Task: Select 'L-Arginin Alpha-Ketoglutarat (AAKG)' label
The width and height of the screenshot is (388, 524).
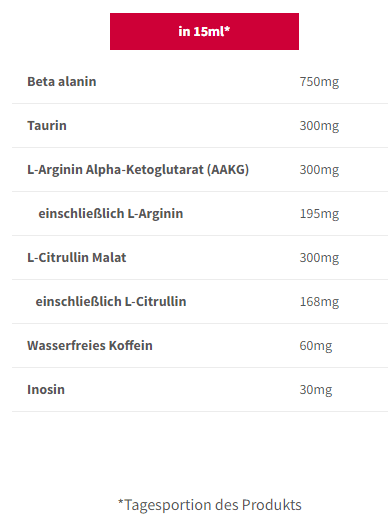Action: (138, 170)
